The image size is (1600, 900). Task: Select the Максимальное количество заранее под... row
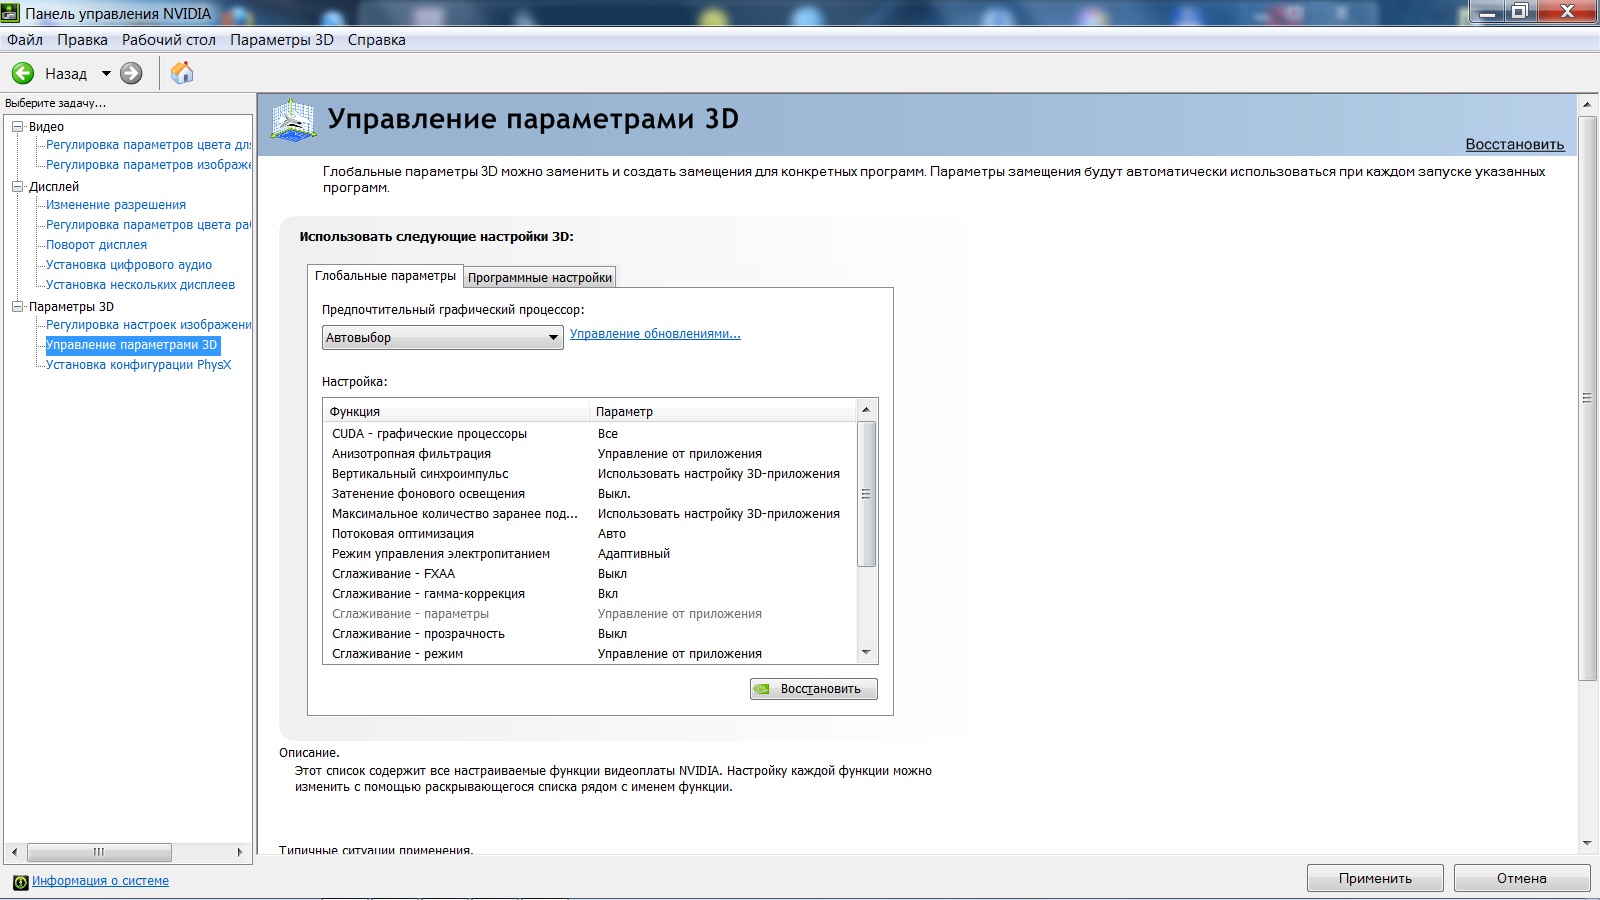pyautogui.click(x=590, y=514)
